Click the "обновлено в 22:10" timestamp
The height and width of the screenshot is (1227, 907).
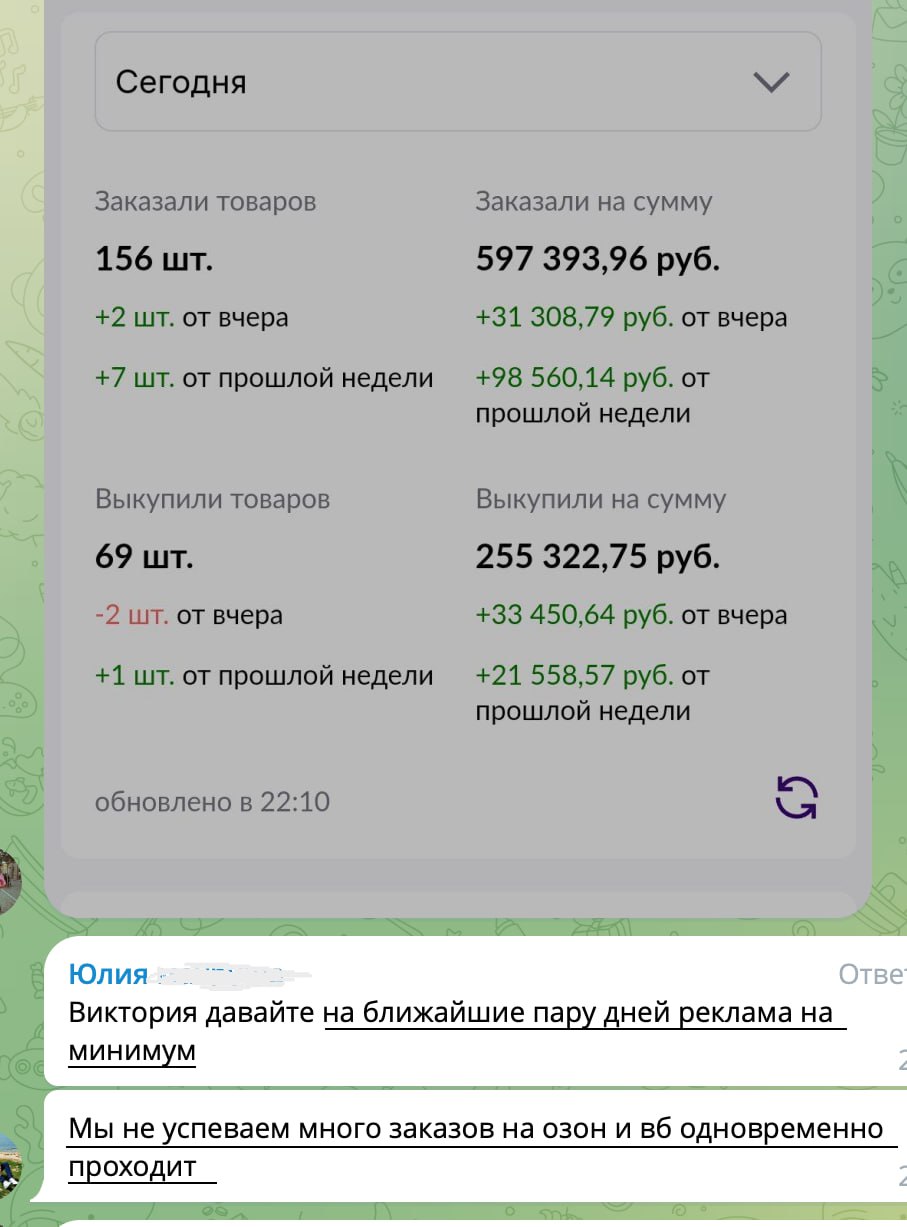coord(212,802)
